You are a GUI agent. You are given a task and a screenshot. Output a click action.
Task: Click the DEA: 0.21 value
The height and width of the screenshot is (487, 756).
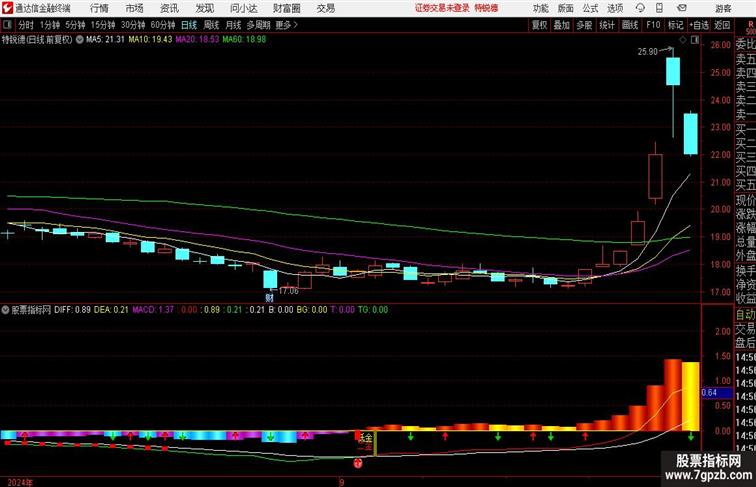pyautogui.click(x=111, y=310)
